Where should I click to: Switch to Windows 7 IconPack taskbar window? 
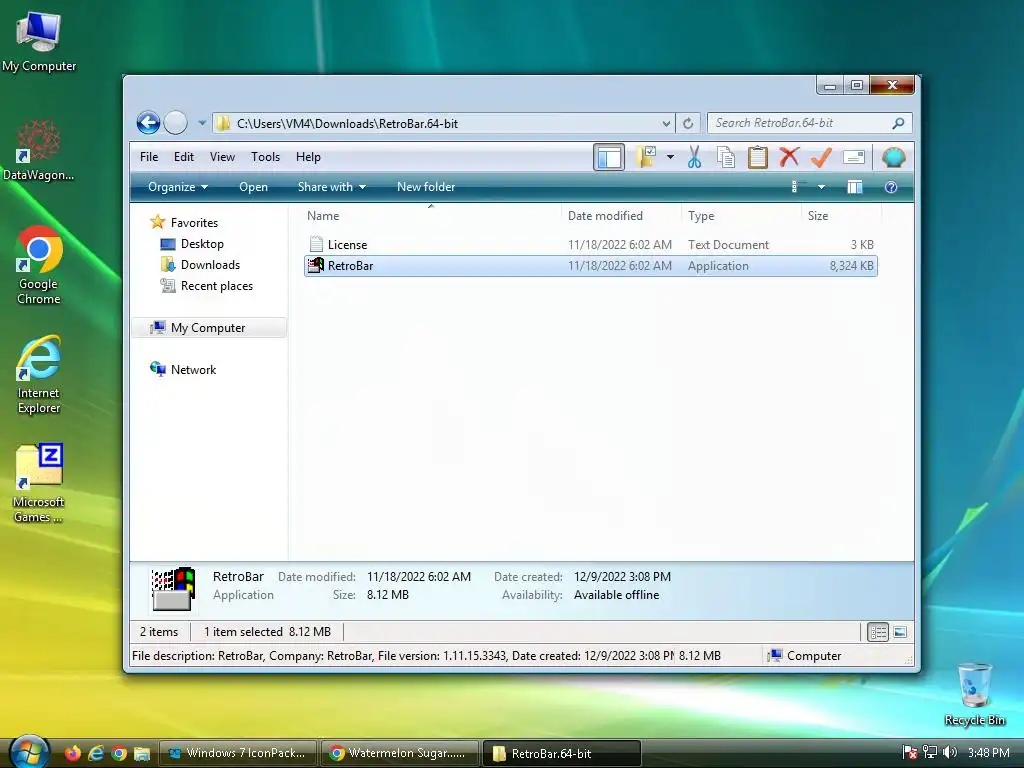coord(238,753)
